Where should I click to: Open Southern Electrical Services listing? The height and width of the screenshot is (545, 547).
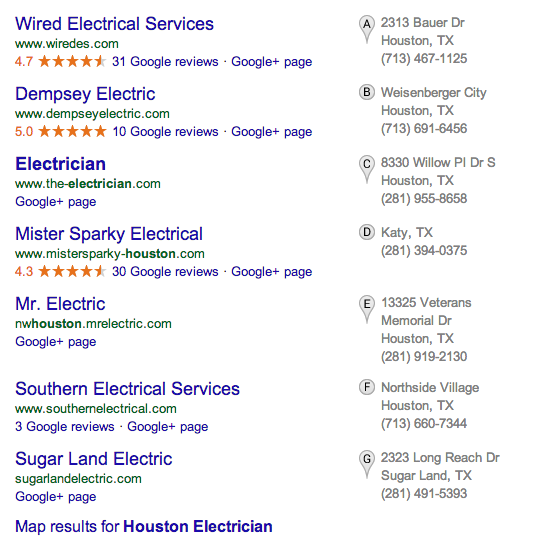point(127,389)
